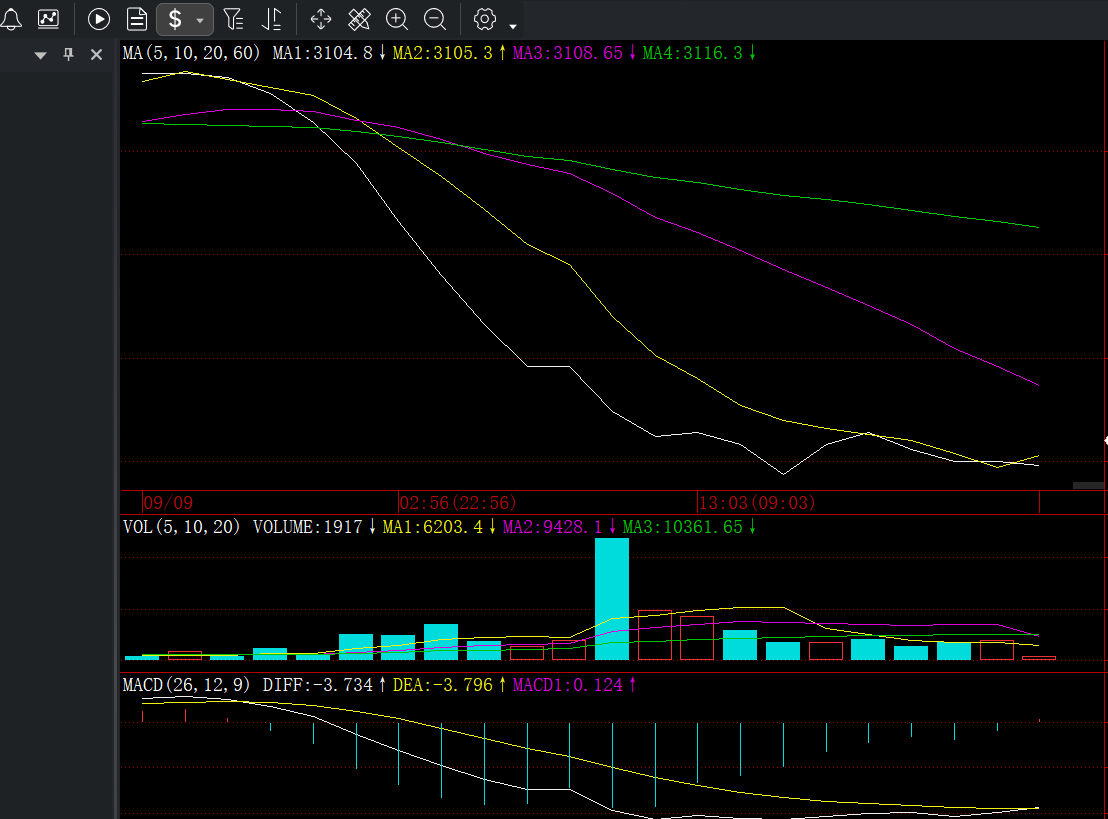
Task: Click the MA(5,10,20,60) indicator label
Action: pyautogui.click(x=191, y=53)
